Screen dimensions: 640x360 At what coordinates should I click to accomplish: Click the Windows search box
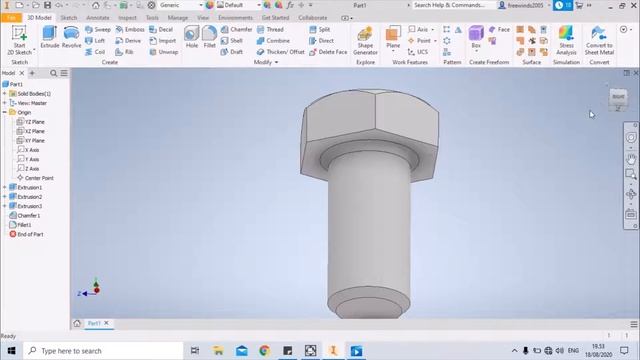103,351
